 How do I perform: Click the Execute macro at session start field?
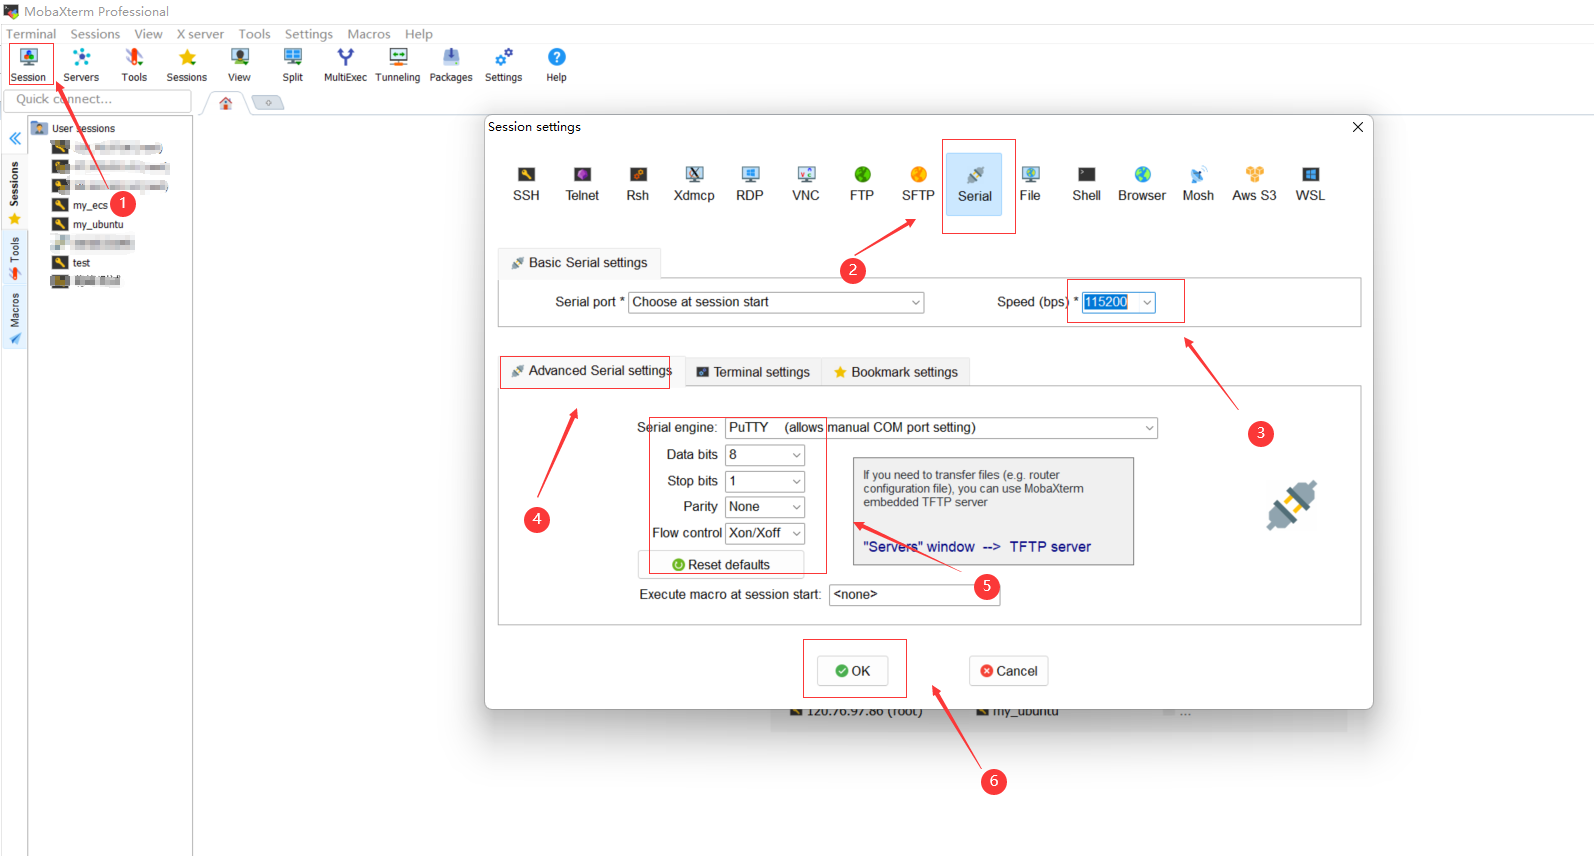pyautogui.click(x=914, y=595)
